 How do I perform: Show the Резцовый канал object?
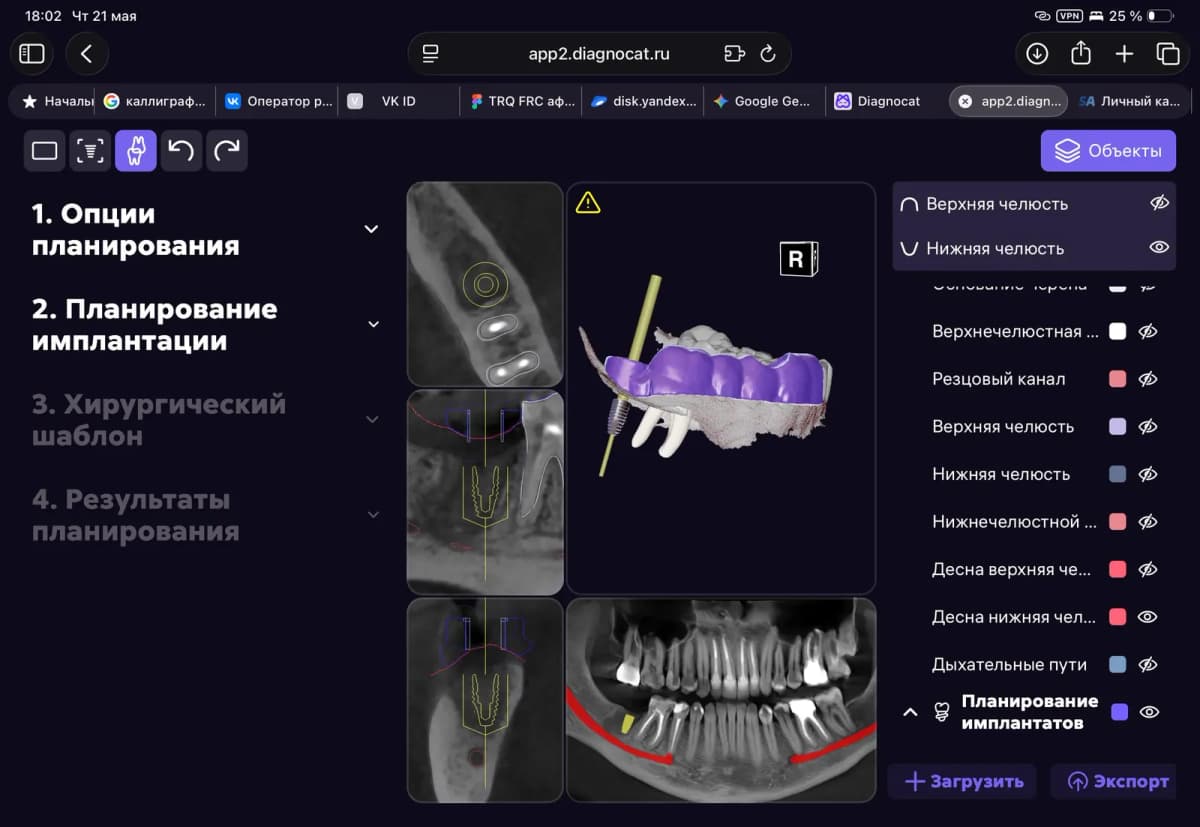click(1148, 379)
